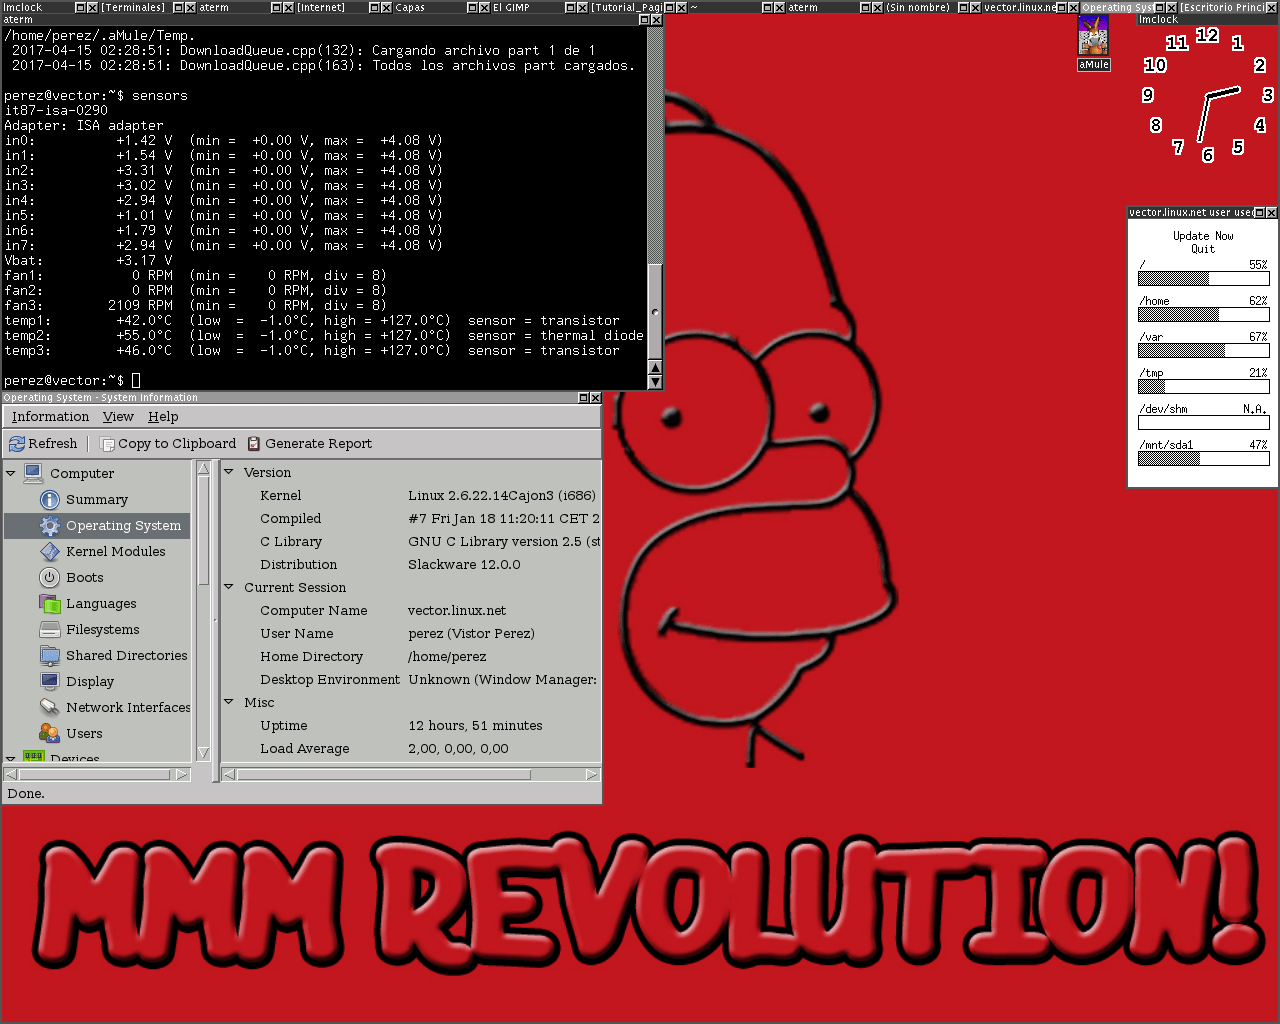Click Copy to Clipboard
The height and width of the screenshot is (1024, 1280).
tap(168, 443)
